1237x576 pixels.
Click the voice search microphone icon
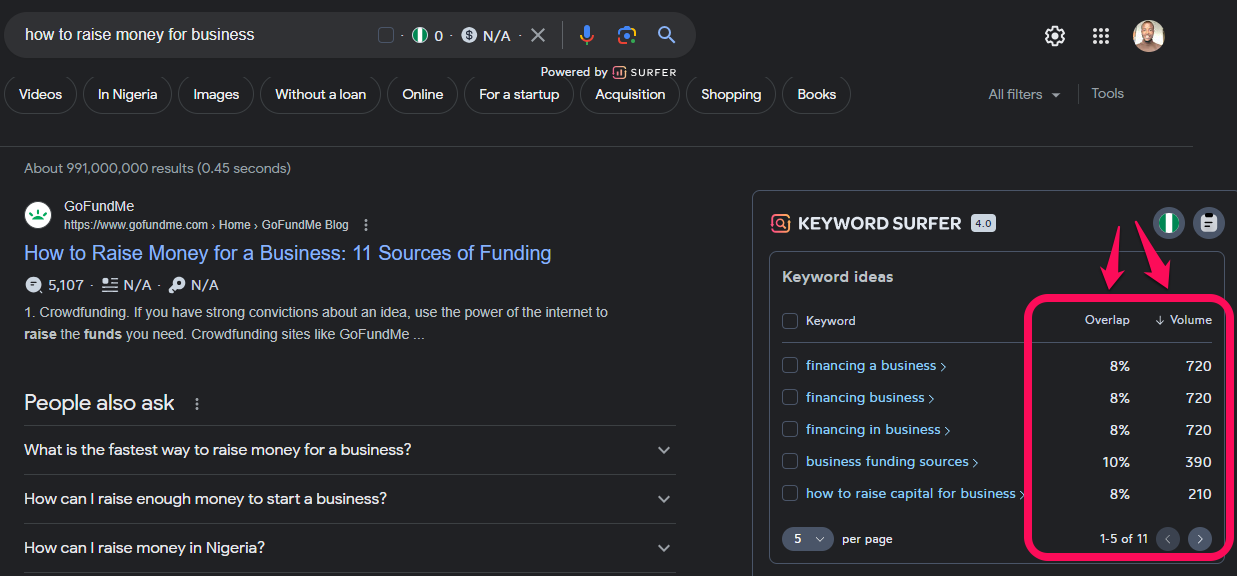587,35
